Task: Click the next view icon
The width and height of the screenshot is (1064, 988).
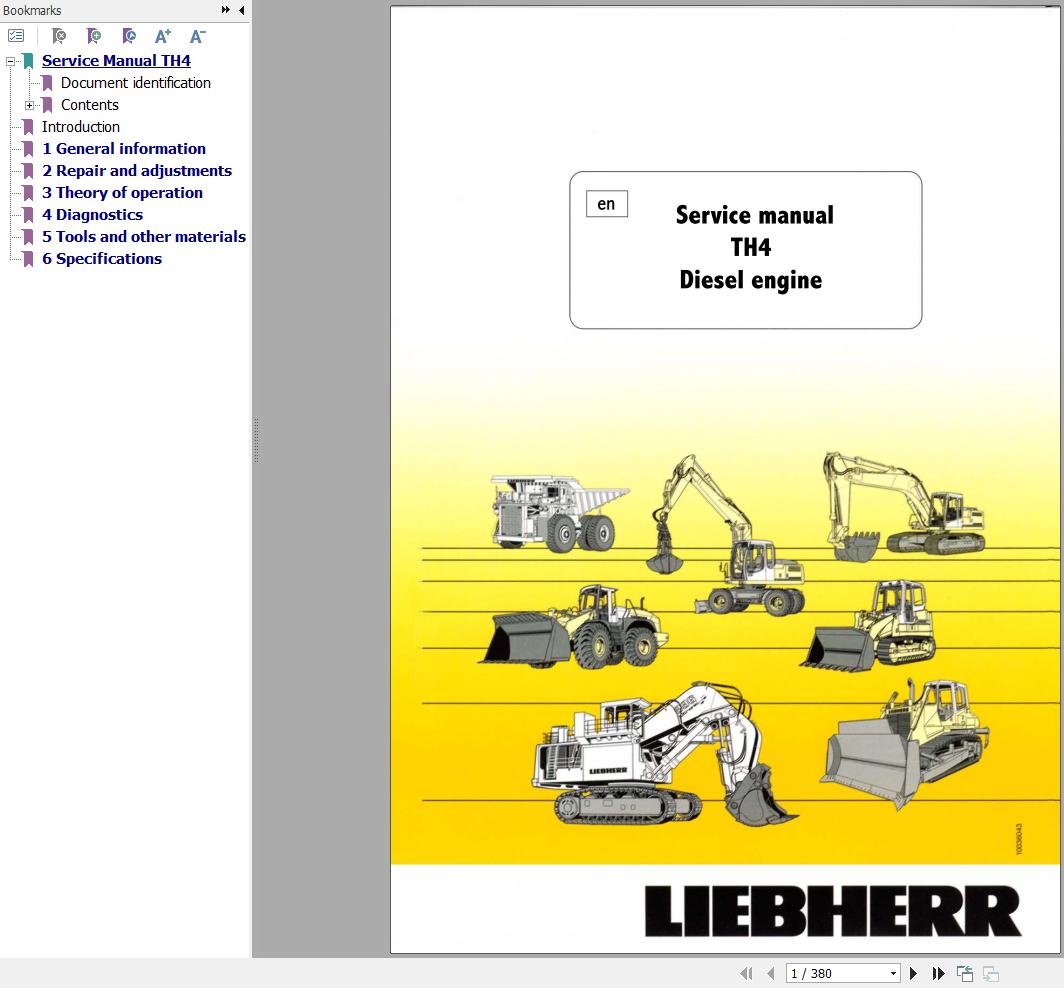Action: point(991,973)
